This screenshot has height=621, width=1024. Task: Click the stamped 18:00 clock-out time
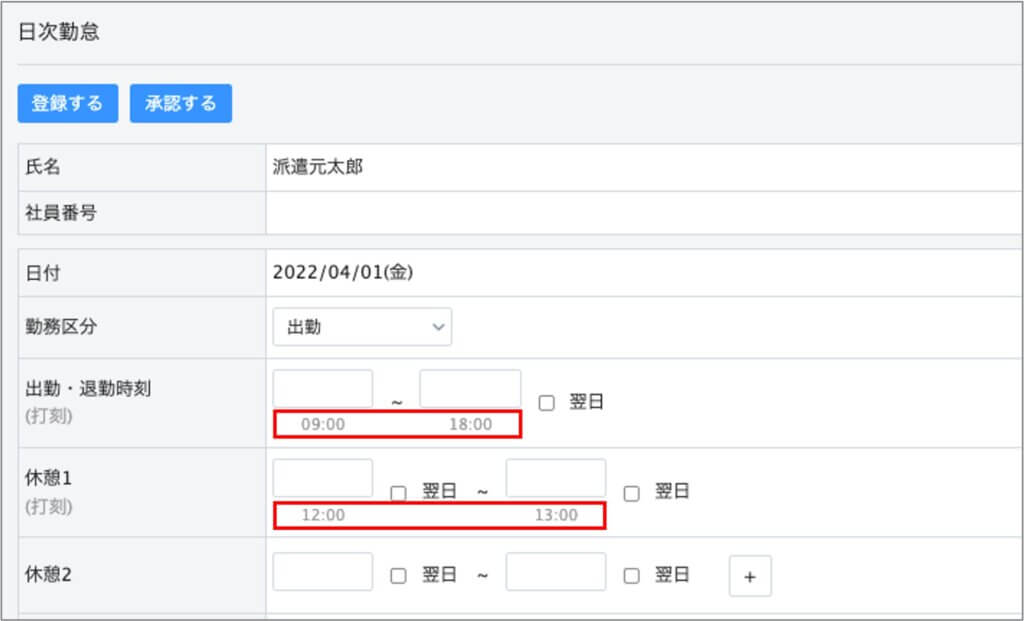tap(470, 424)
